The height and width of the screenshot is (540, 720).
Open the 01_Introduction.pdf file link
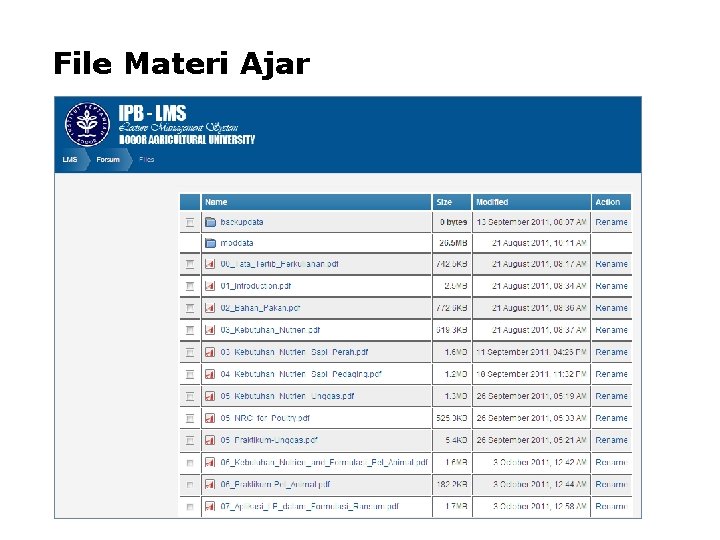pyautogui.click(x=255, y=286)
